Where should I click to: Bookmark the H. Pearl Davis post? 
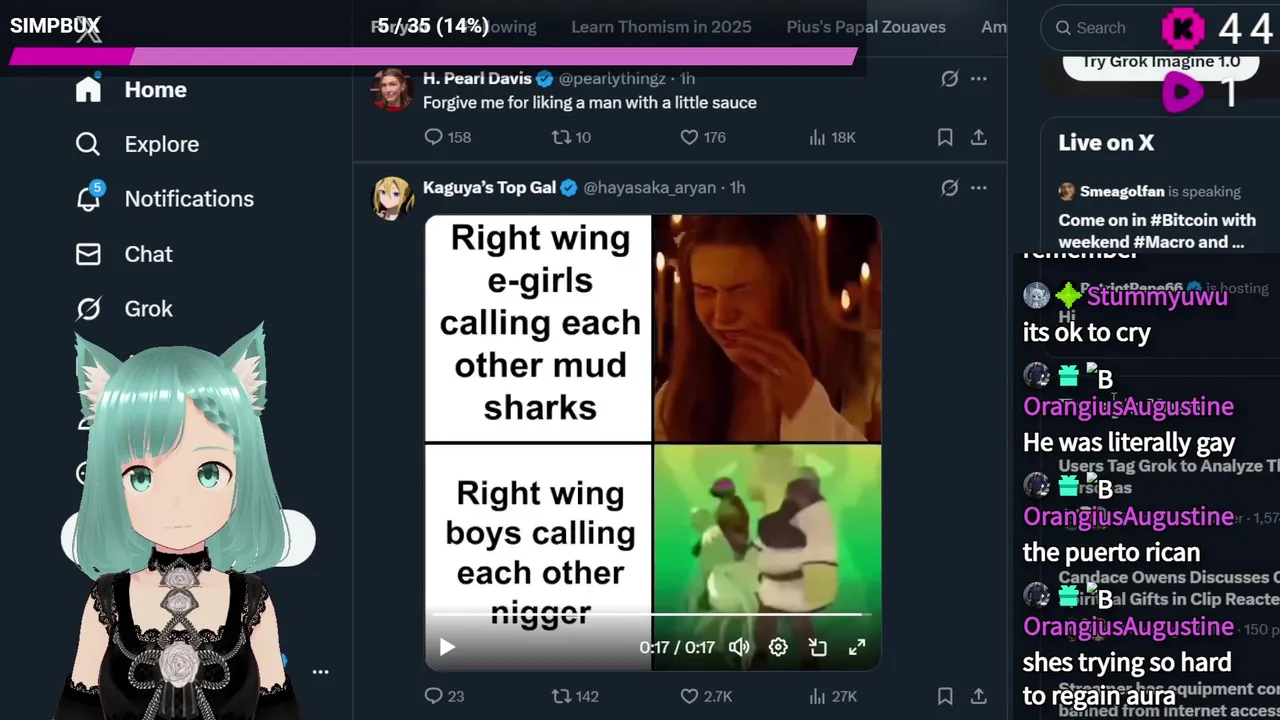pyautogui.click(x=945, y=137)
